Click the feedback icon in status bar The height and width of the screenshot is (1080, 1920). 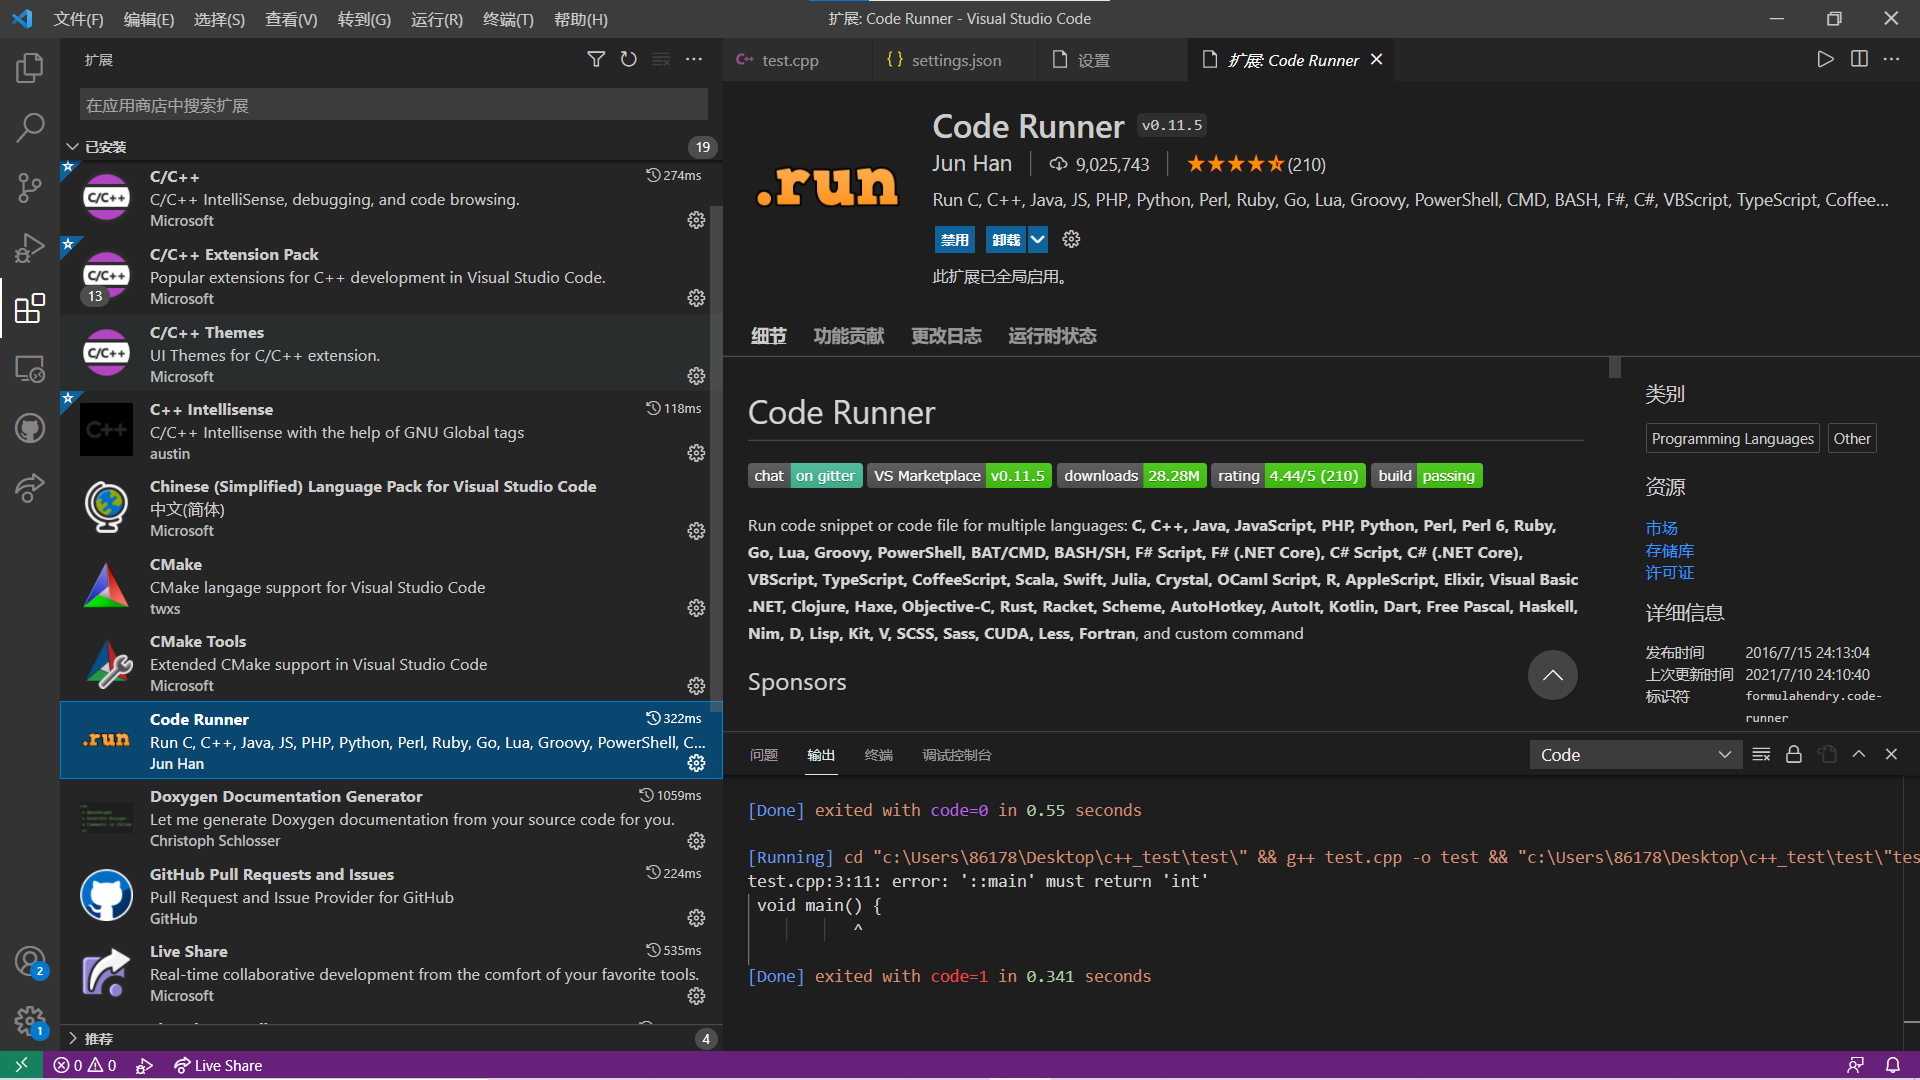point(1855,1066)
